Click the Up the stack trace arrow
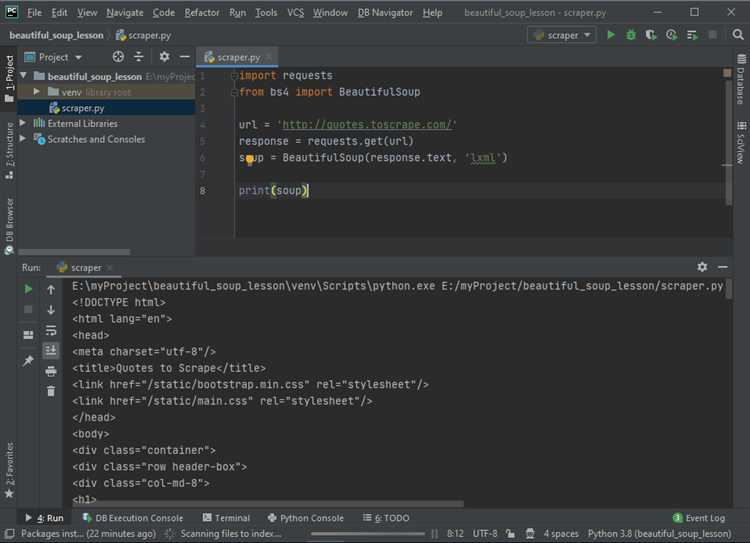Image resolution: width=750 pixels, height=543 pixels. click(51, 290)
